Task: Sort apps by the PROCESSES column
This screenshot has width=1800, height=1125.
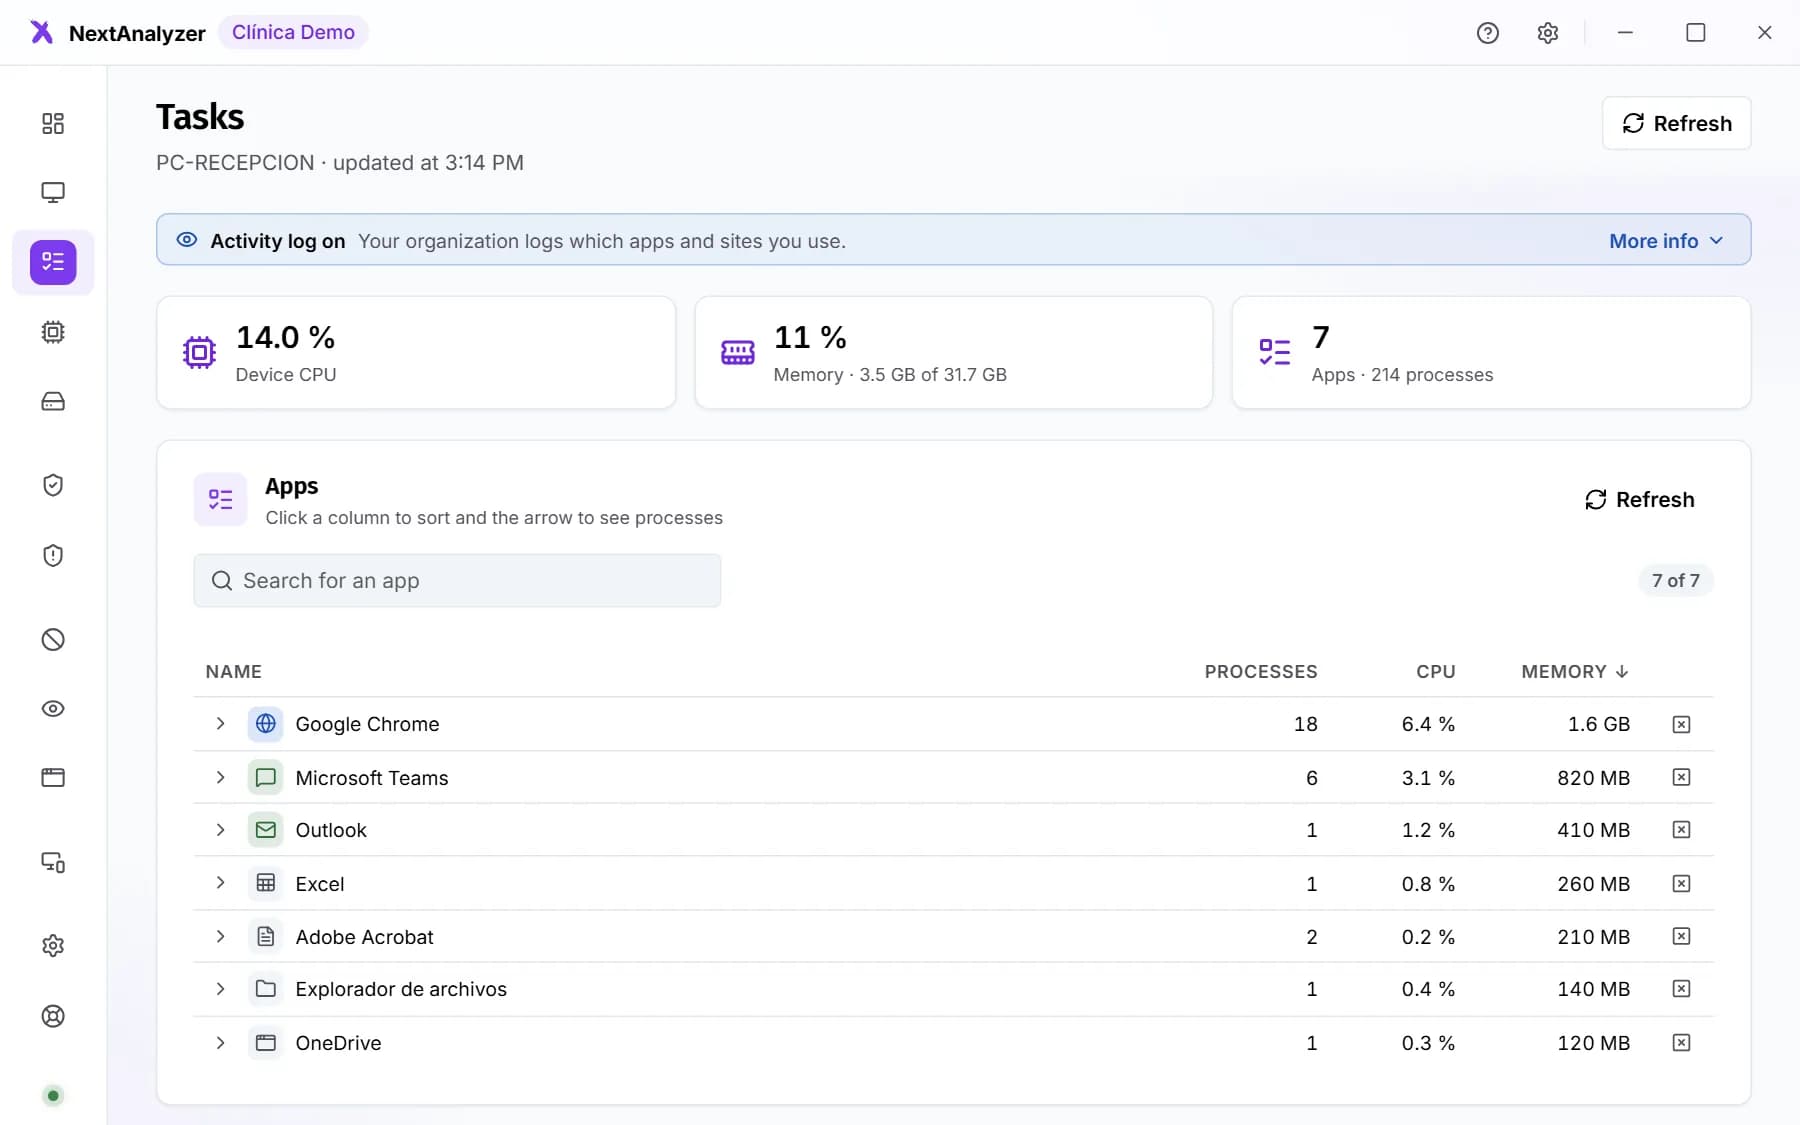Action: coord(1261,672)
